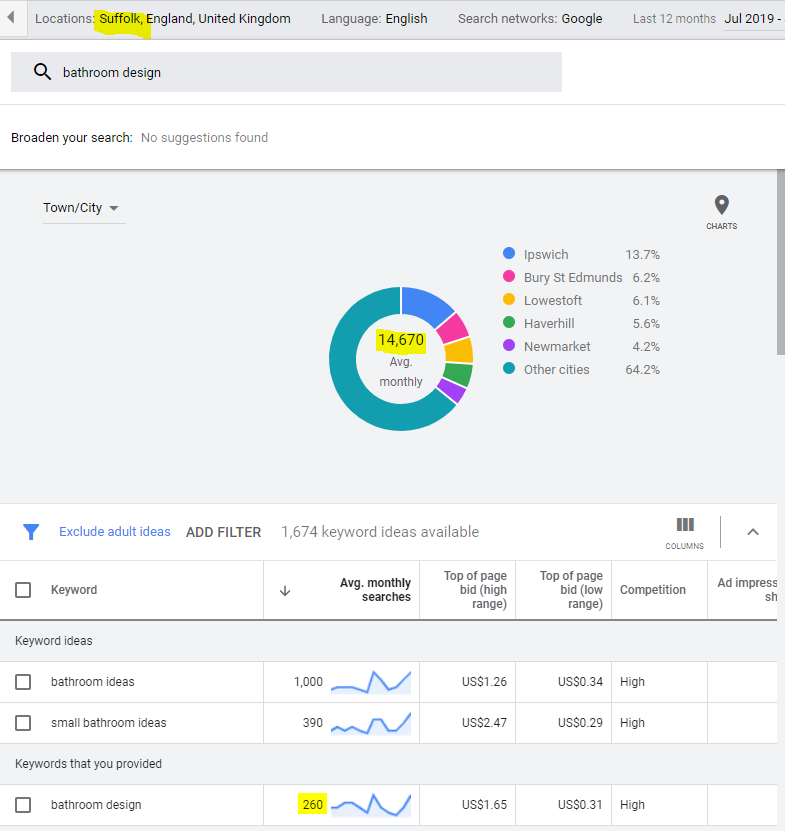
Task: Click the yellow Lowestoft legend dot
Action: coord(509,299)
